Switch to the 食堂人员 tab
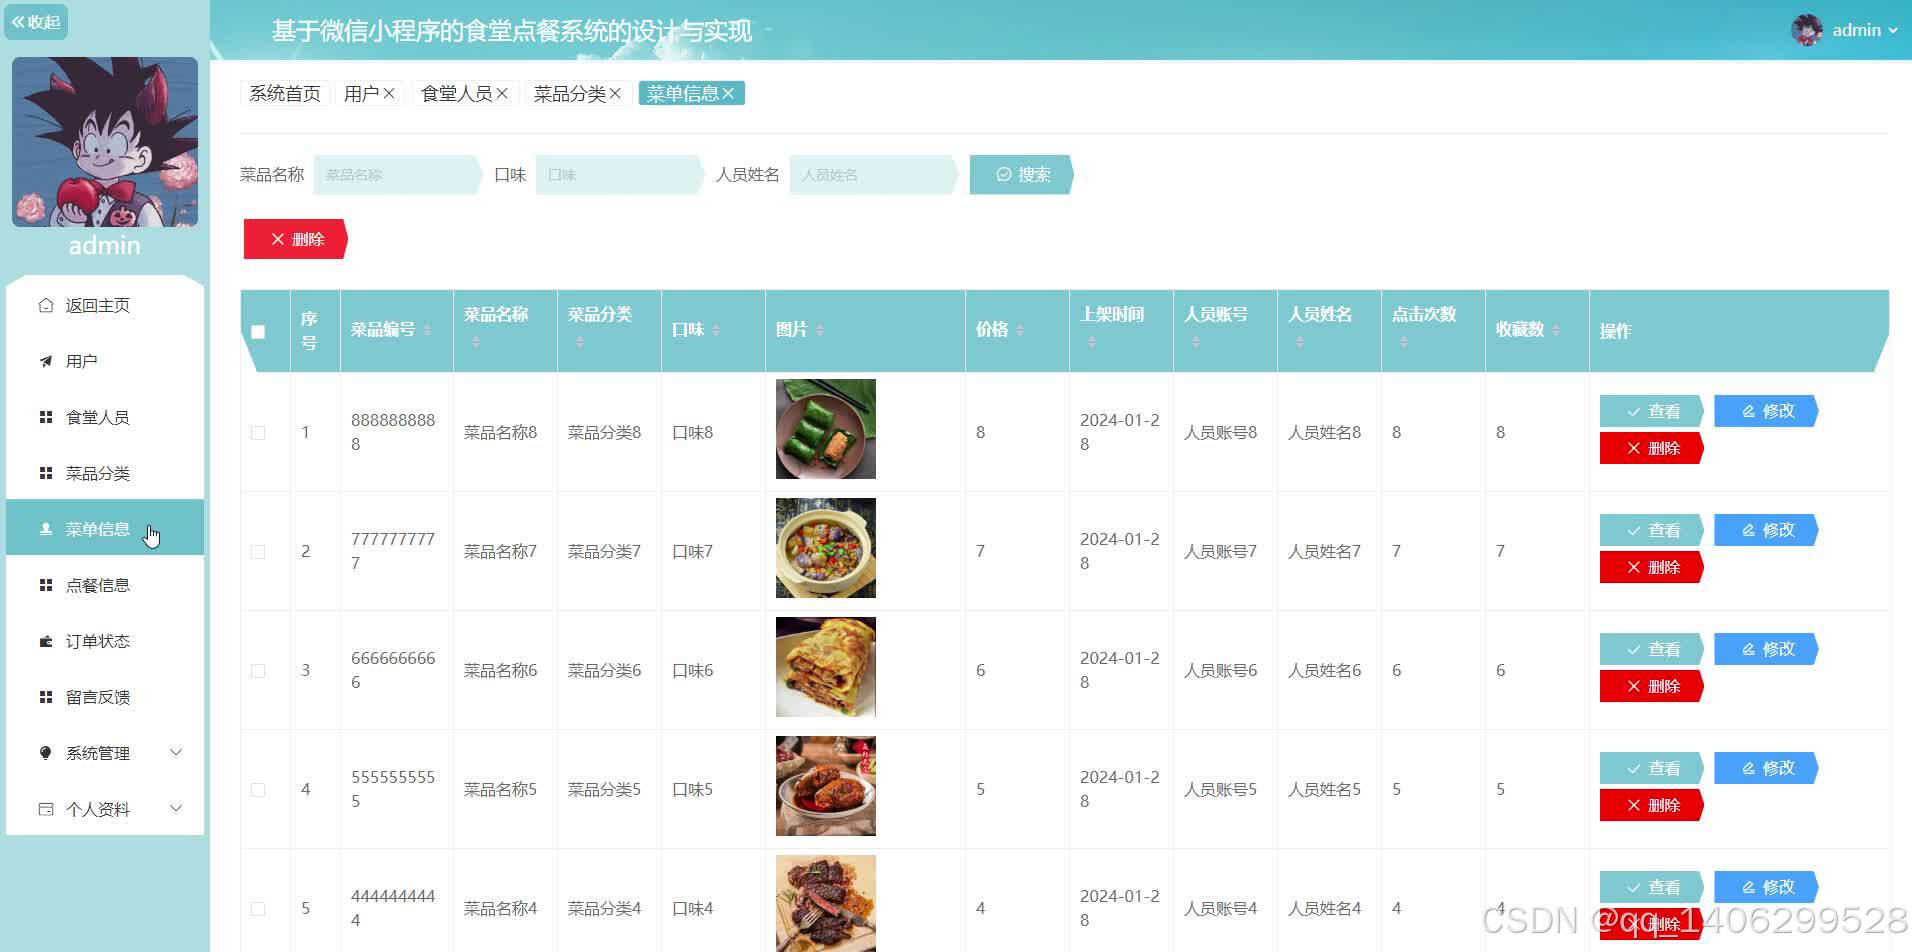Screen dimensions: 1912x952 [457, 93]
